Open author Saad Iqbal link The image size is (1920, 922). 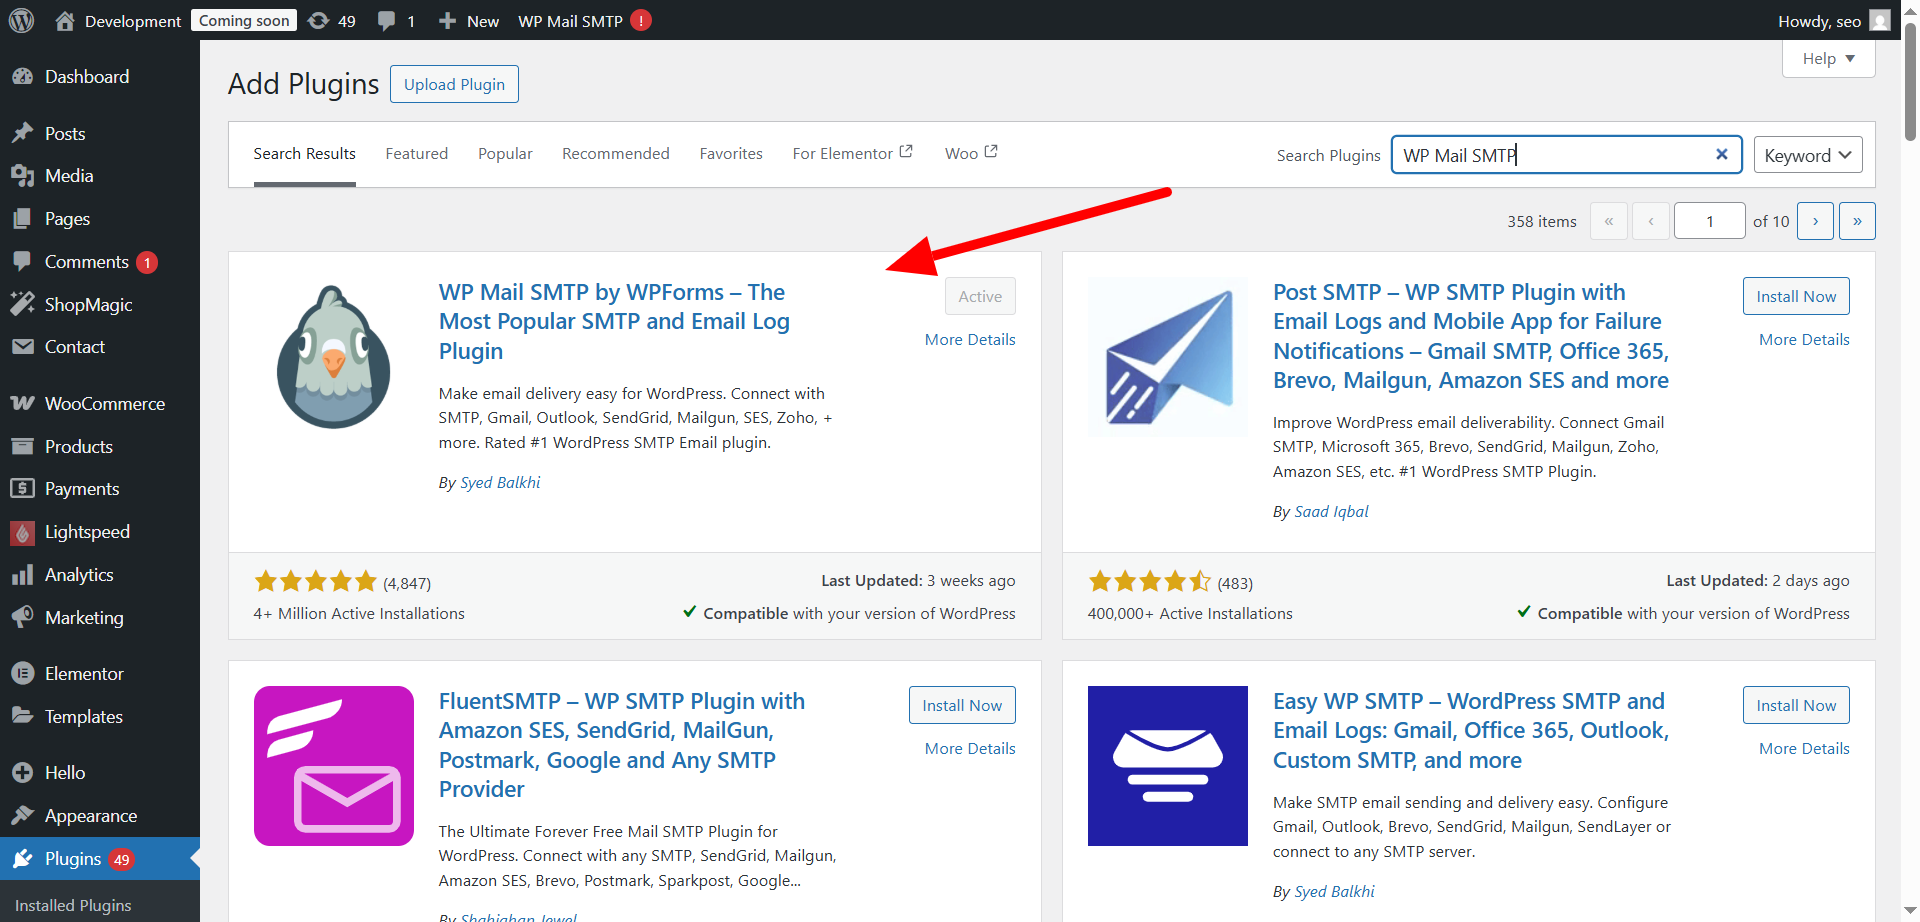pyautogui.click(x=1331, y=512)
